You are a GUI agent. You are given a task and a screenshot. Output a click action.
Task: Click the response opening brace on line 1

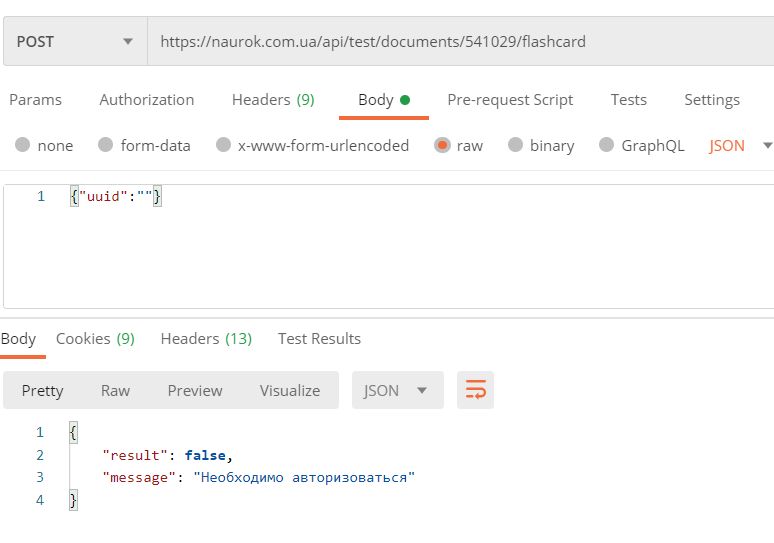[73, 432]
